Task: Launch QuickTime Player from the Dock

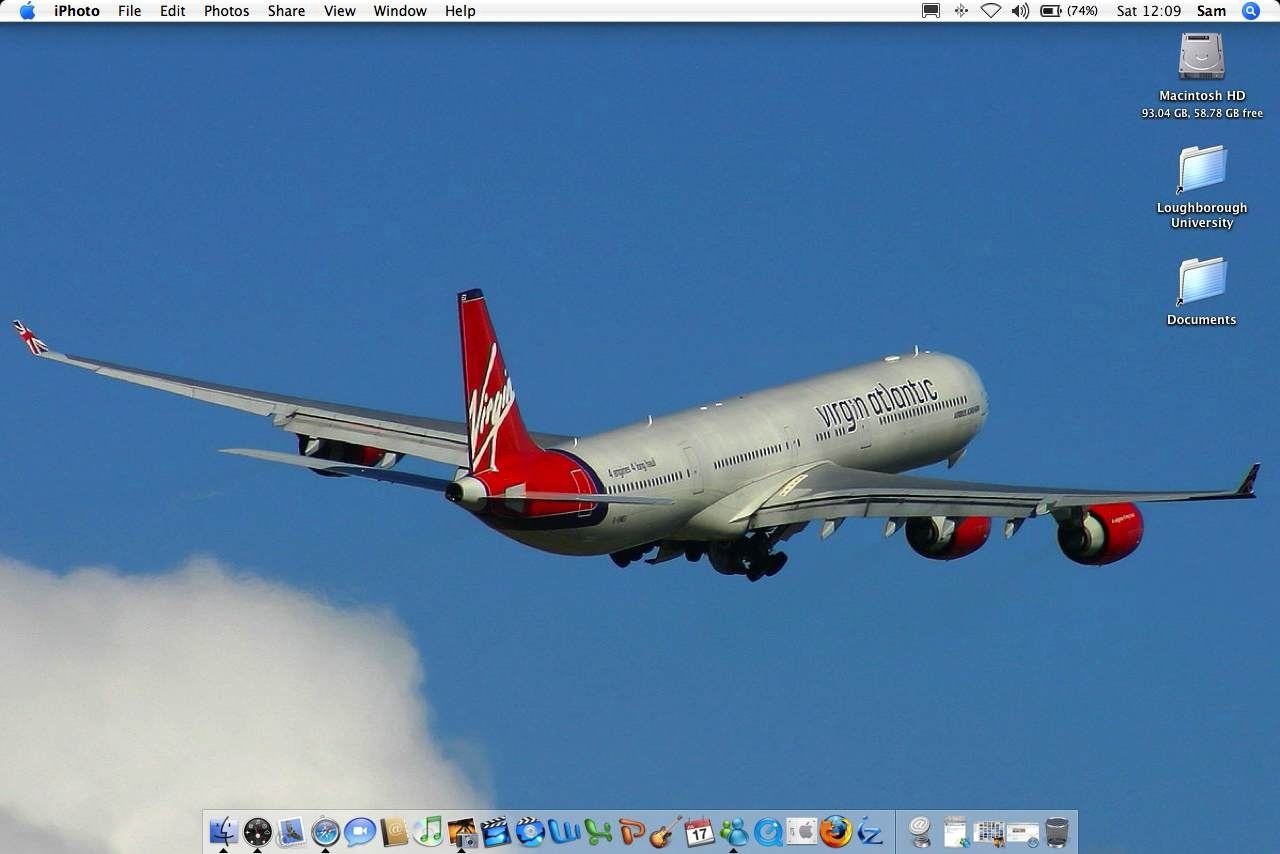Action: pyautogui.click(x=768, y=831)
